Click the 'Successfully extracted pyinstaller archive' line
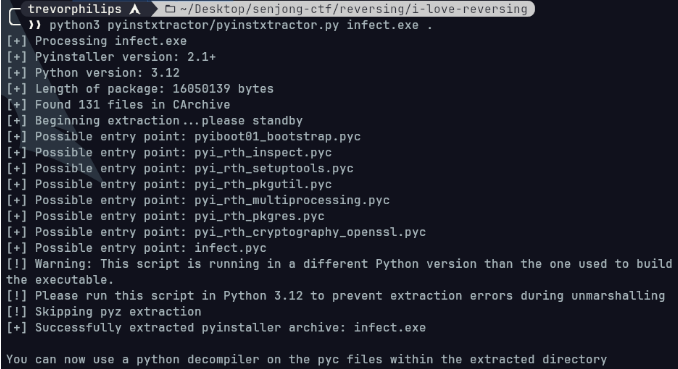This screenshot has width=678, height=369. click(216, 328)
